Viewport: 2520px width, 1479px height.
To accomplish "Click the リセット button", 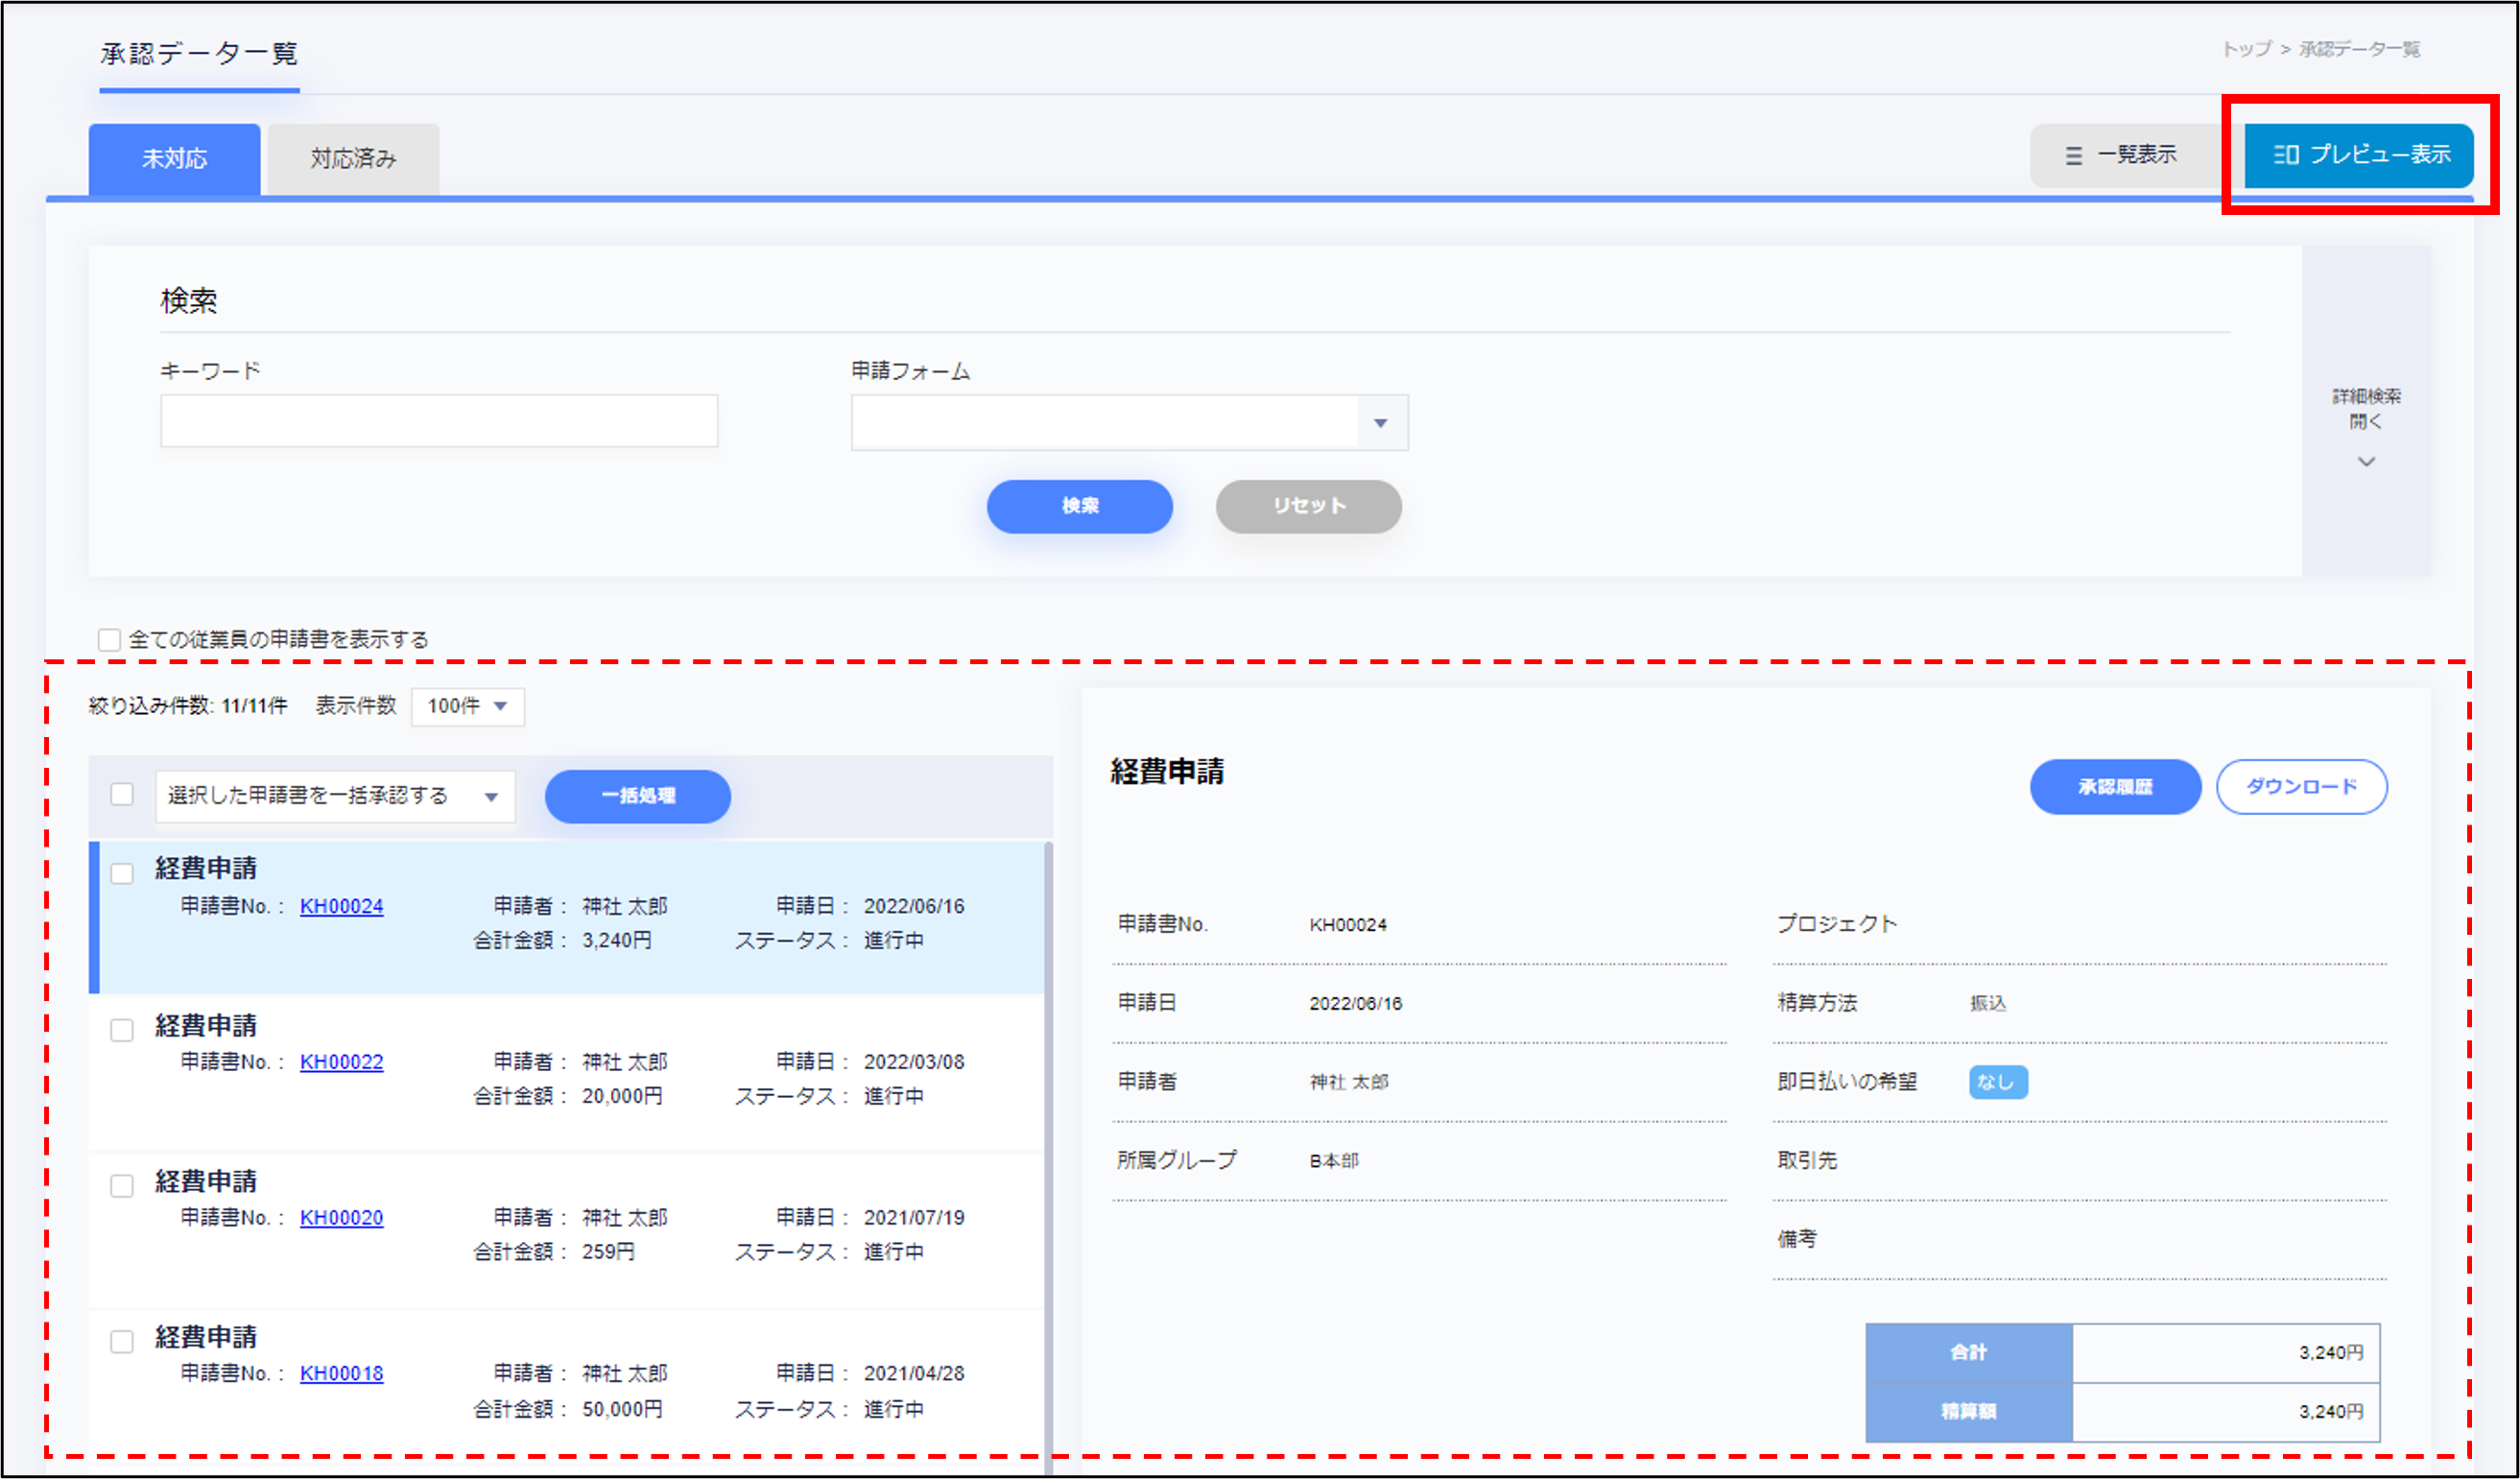I will [1307, 506].
